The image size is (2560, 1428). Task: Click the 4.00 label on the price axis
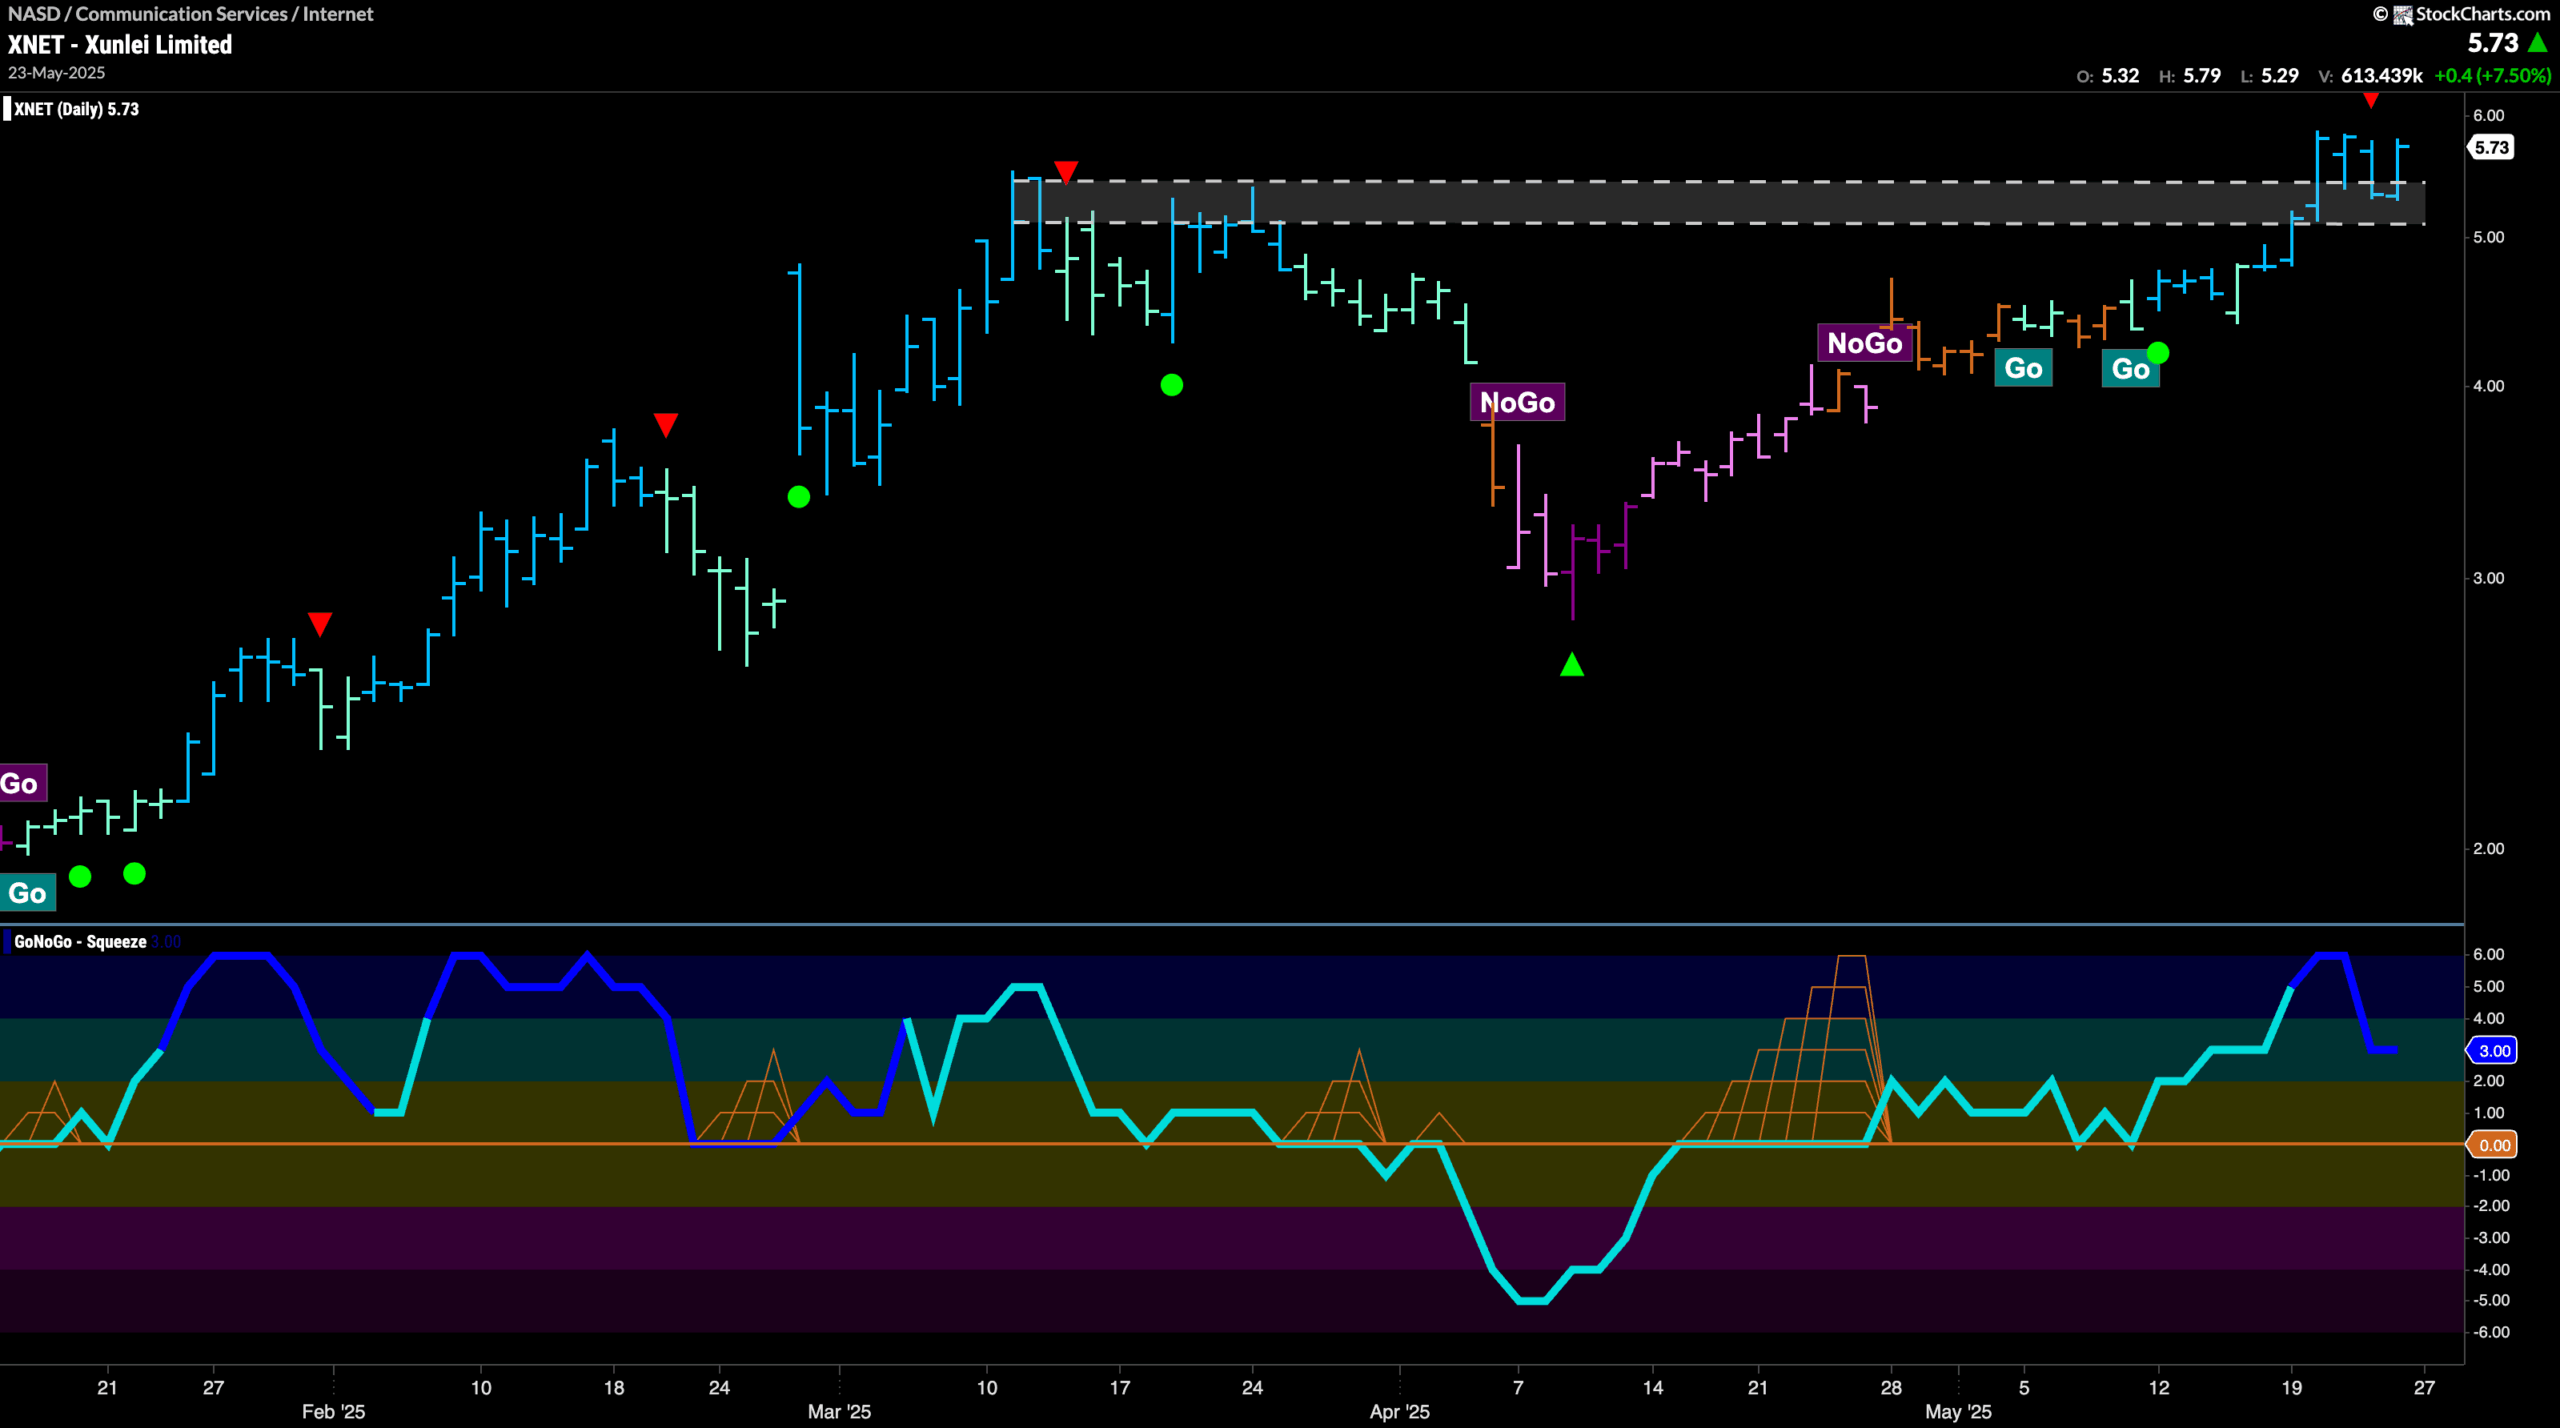click(2488, 386)
